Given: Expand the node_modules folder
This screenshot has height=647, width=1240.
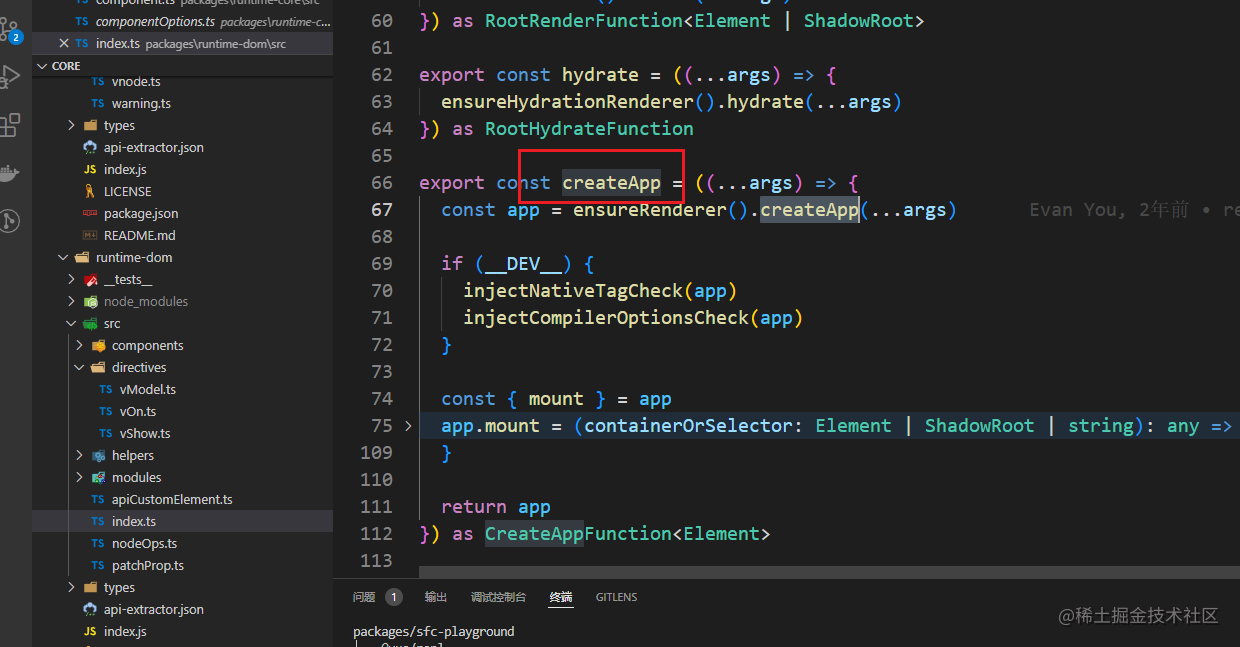Looking at the screenshot, I should [x=72, y=302].
